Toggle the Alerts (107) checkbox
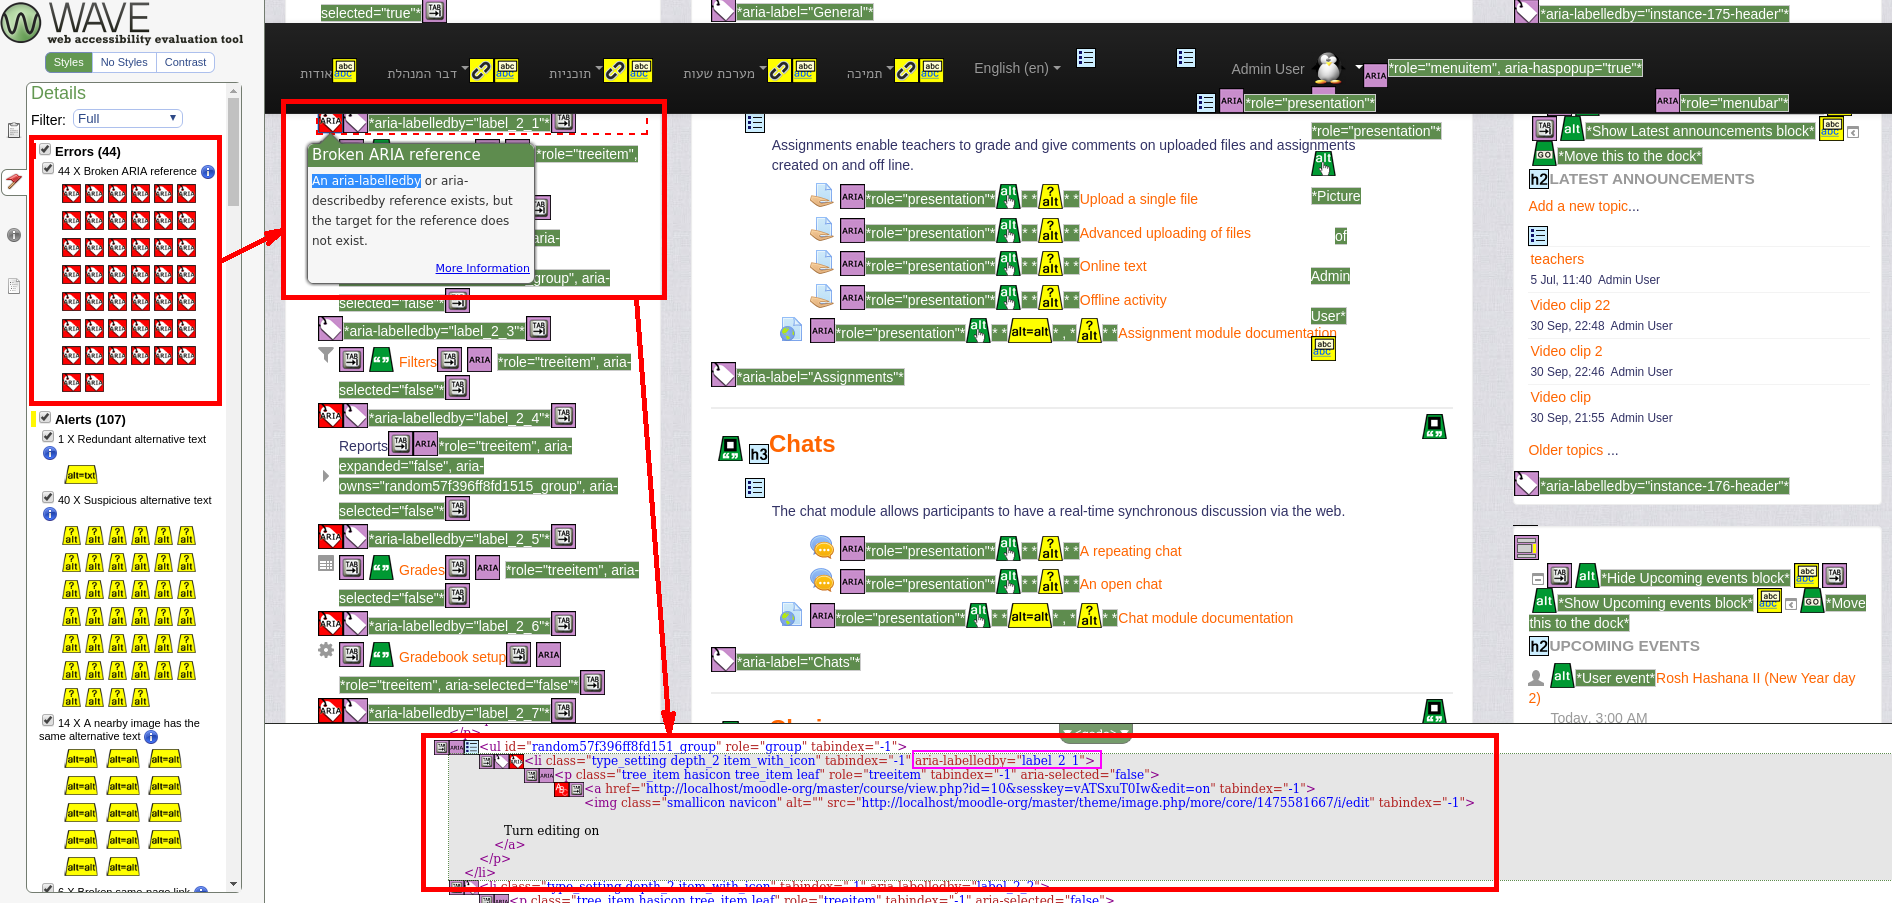1892x903 pixels. tap(45, 418)
